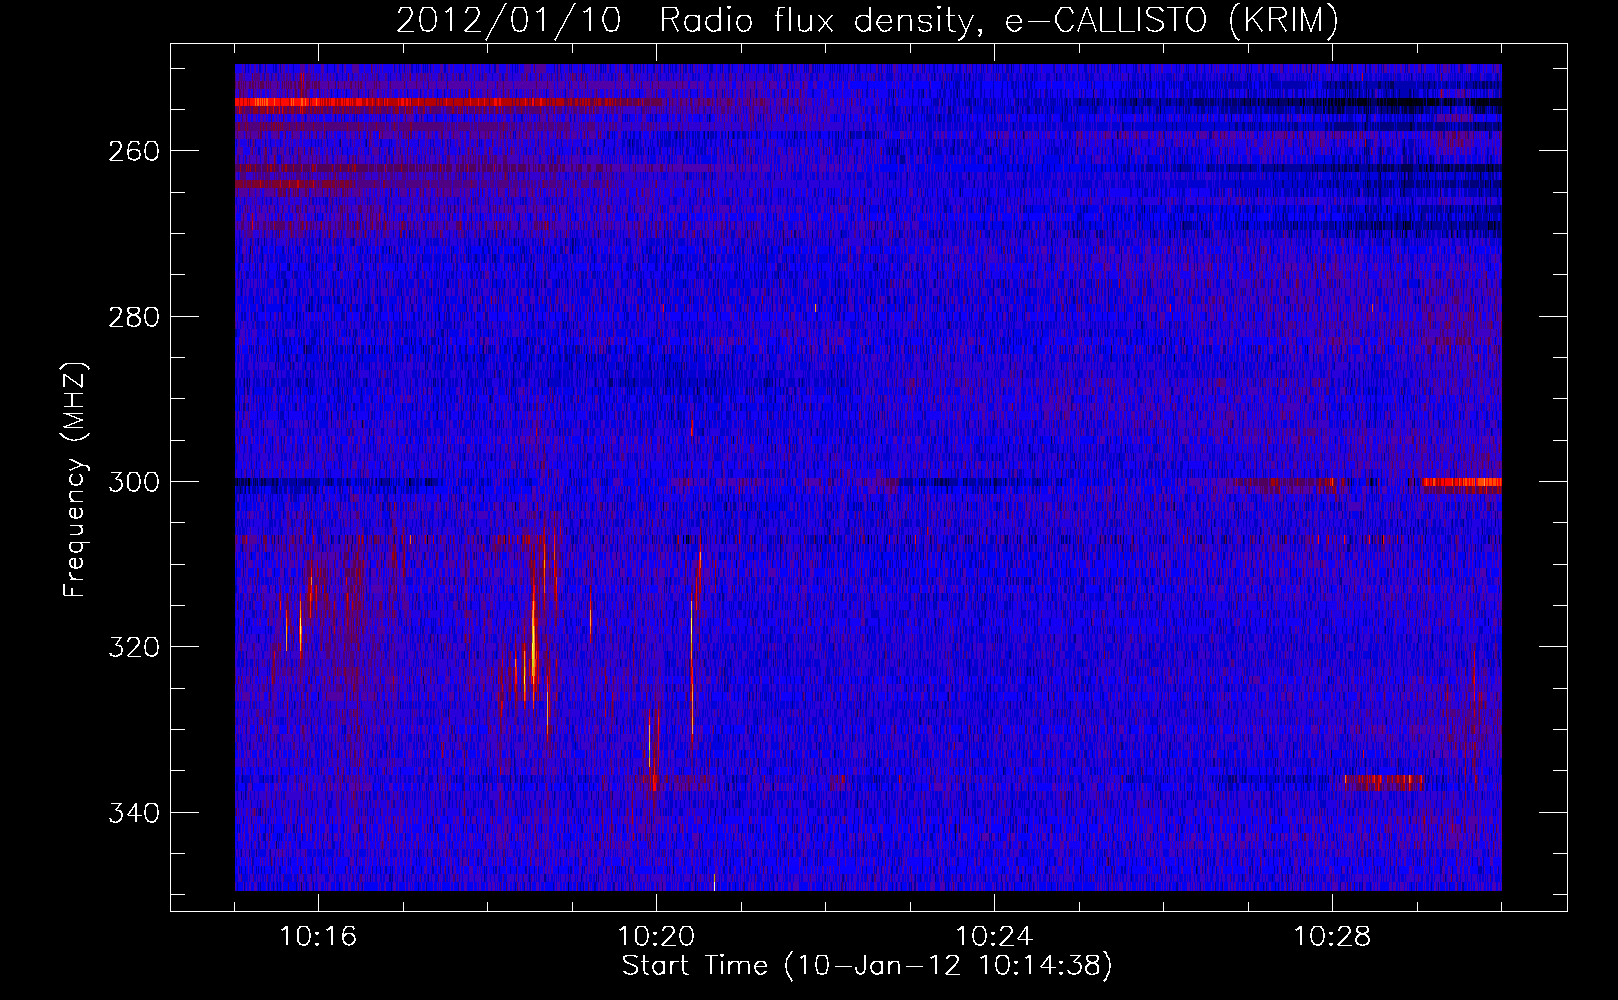The width and height of the screenshot is (1618, 1000).
Task: Click the 'Frequency (MHZ)' axis label
Action: [x=76, y=480]
